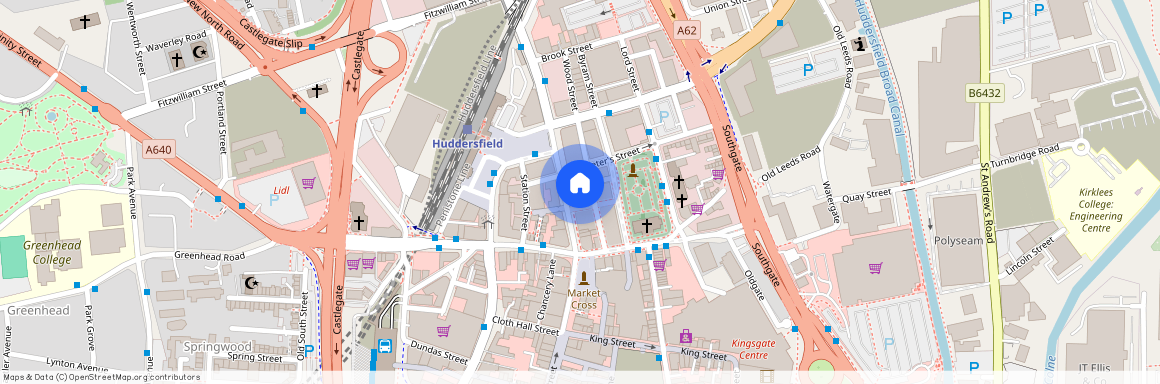
Task: Click the Dundas Street label
Action: (439, 351)
